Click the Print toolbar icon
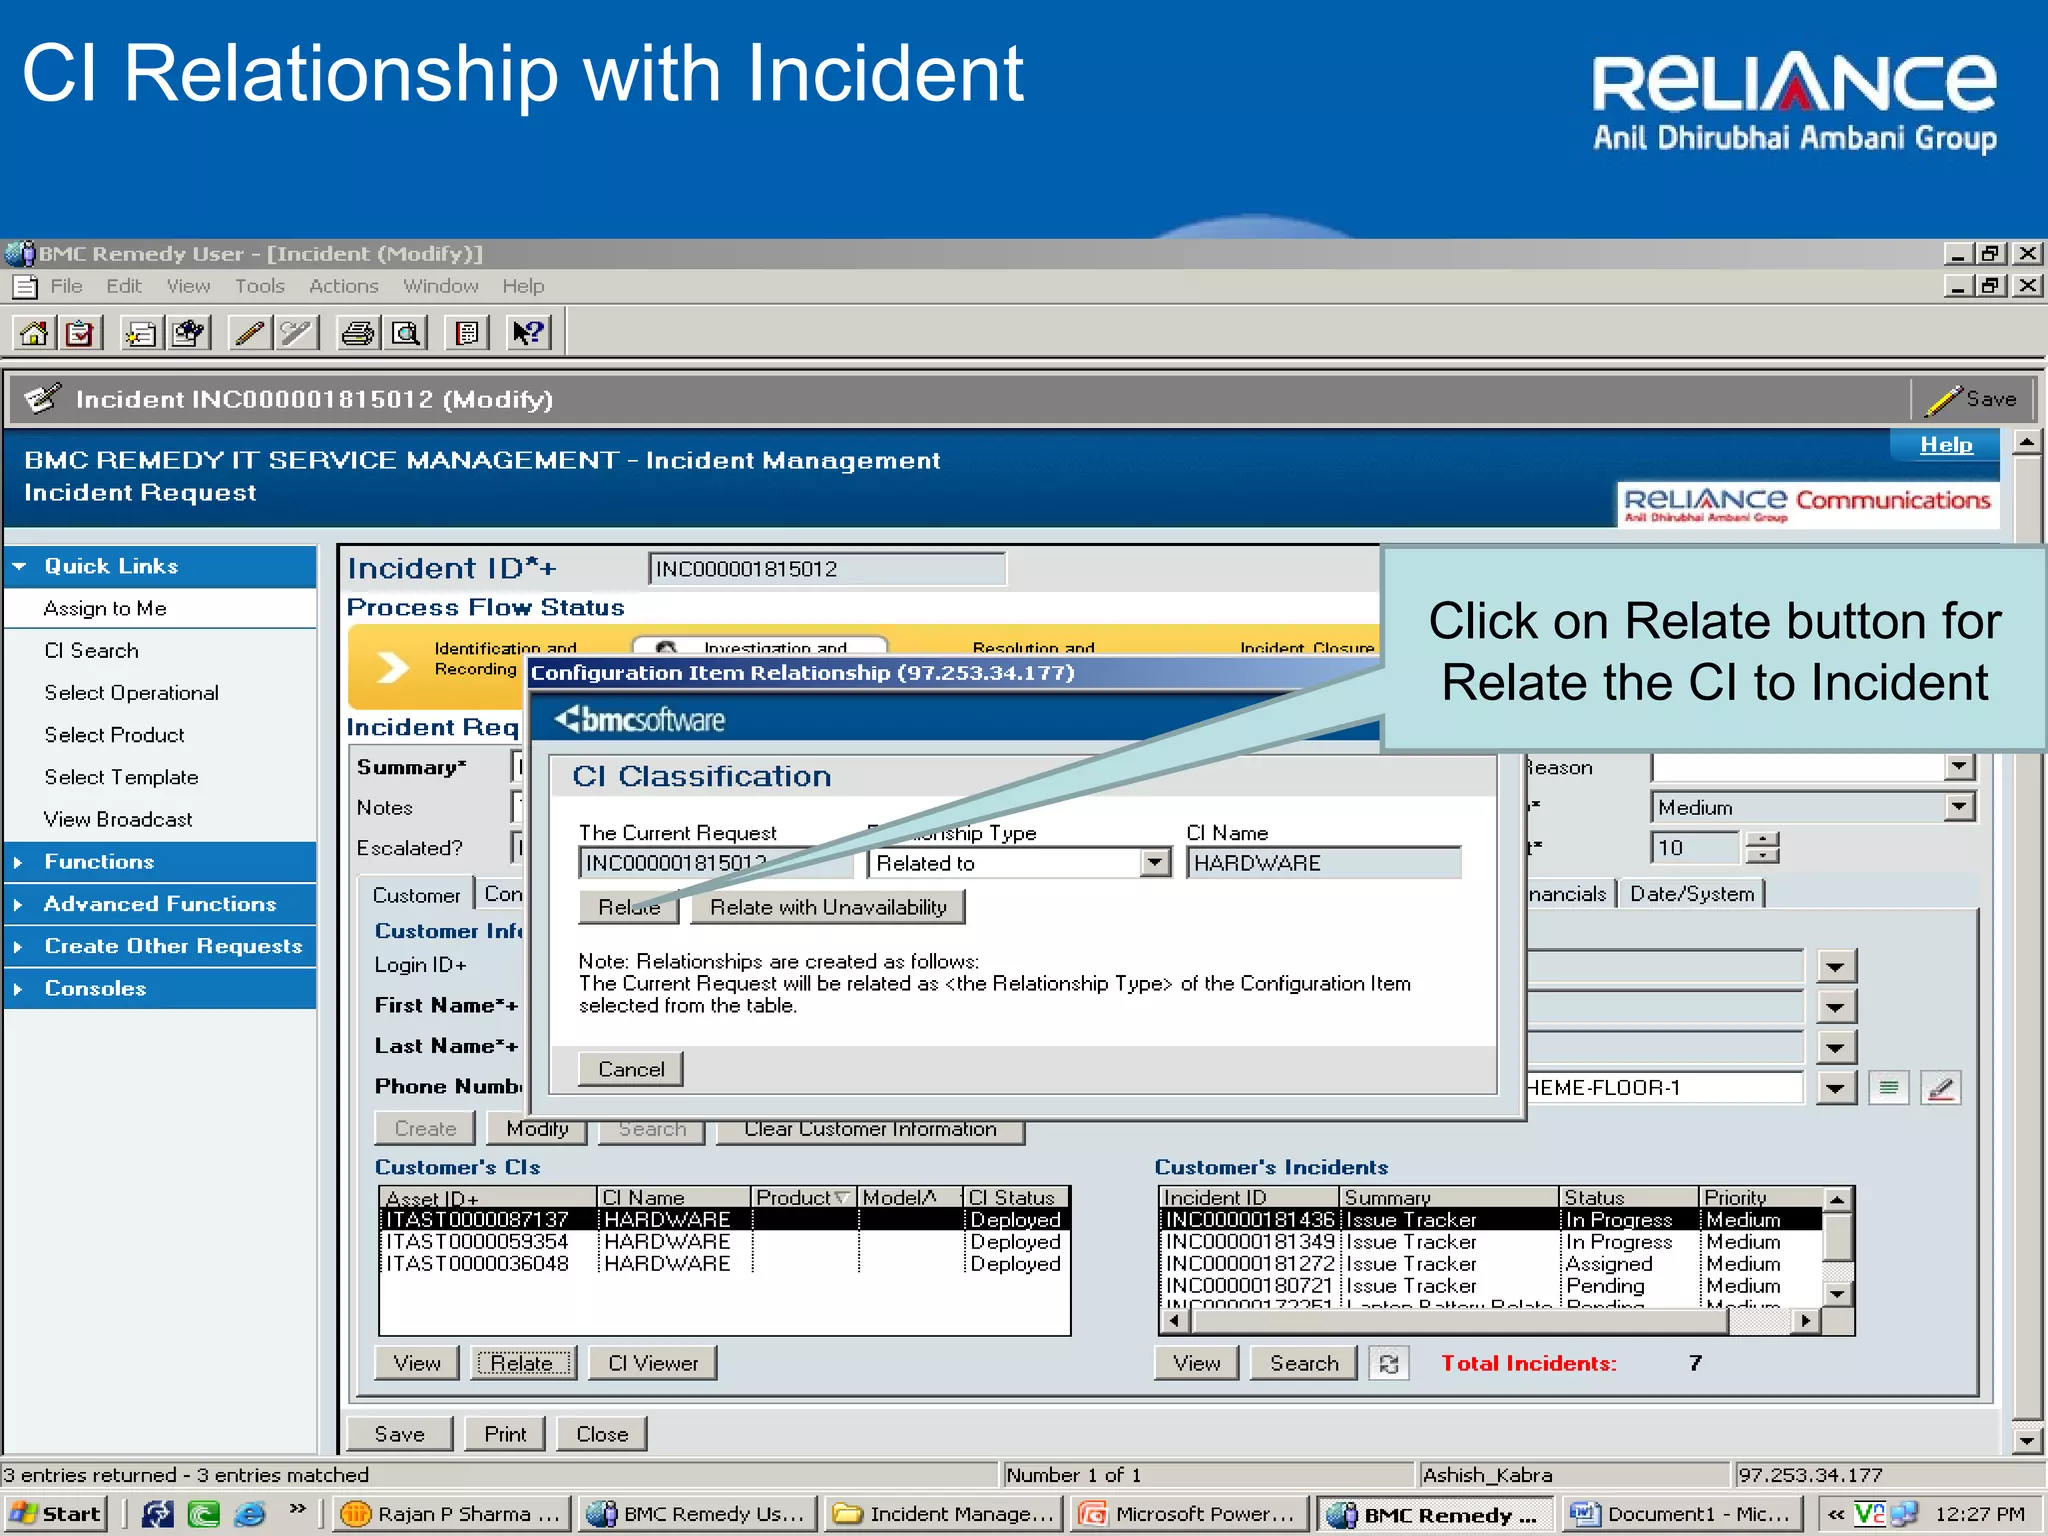Image resolution: width=2048 pixels, height=1536 pixels. coord(358,332)
